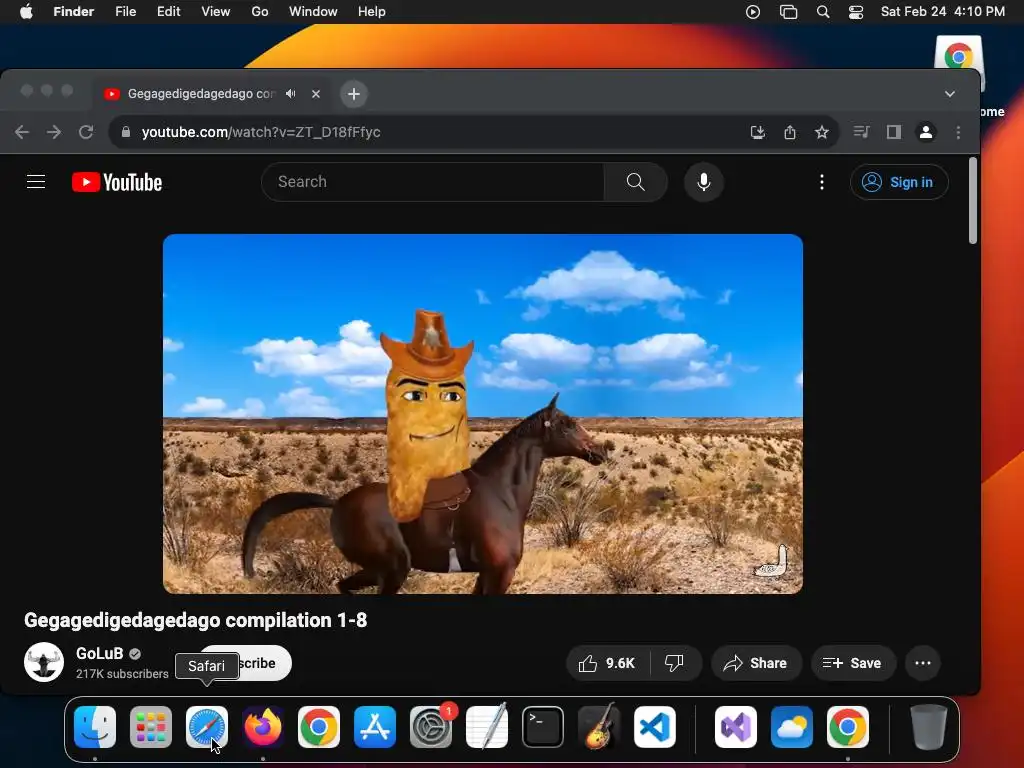Screen dimensions: 1024x768
Task: Click the page vertical scrollbar
Action: click(x=972, y=202)
